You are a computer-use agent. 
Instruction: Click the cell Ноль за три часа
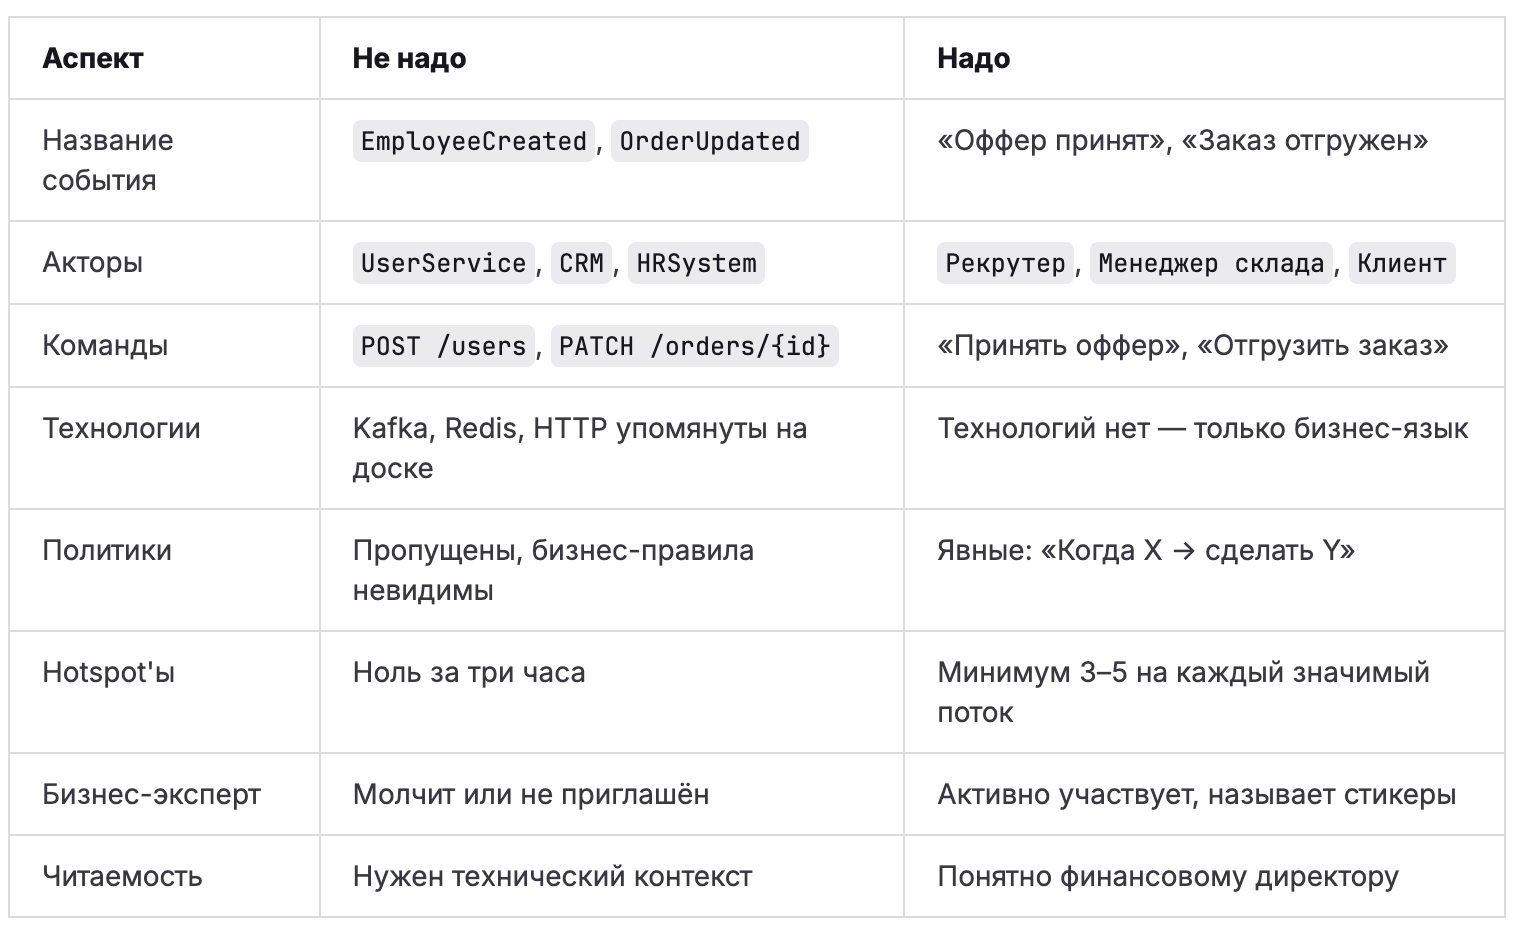point(468,672)
